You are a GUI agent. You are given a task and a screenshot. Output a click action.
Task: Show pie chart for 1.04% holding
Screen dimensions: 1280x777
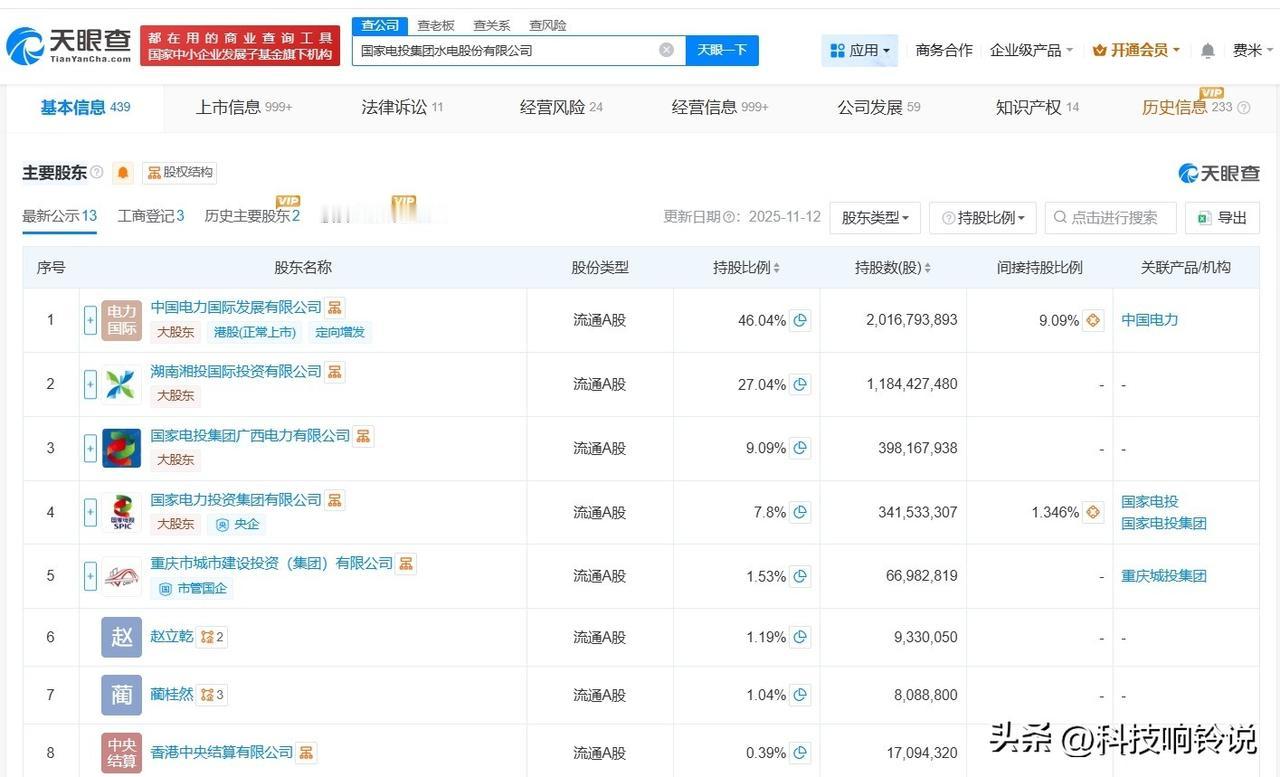[800, 695]
